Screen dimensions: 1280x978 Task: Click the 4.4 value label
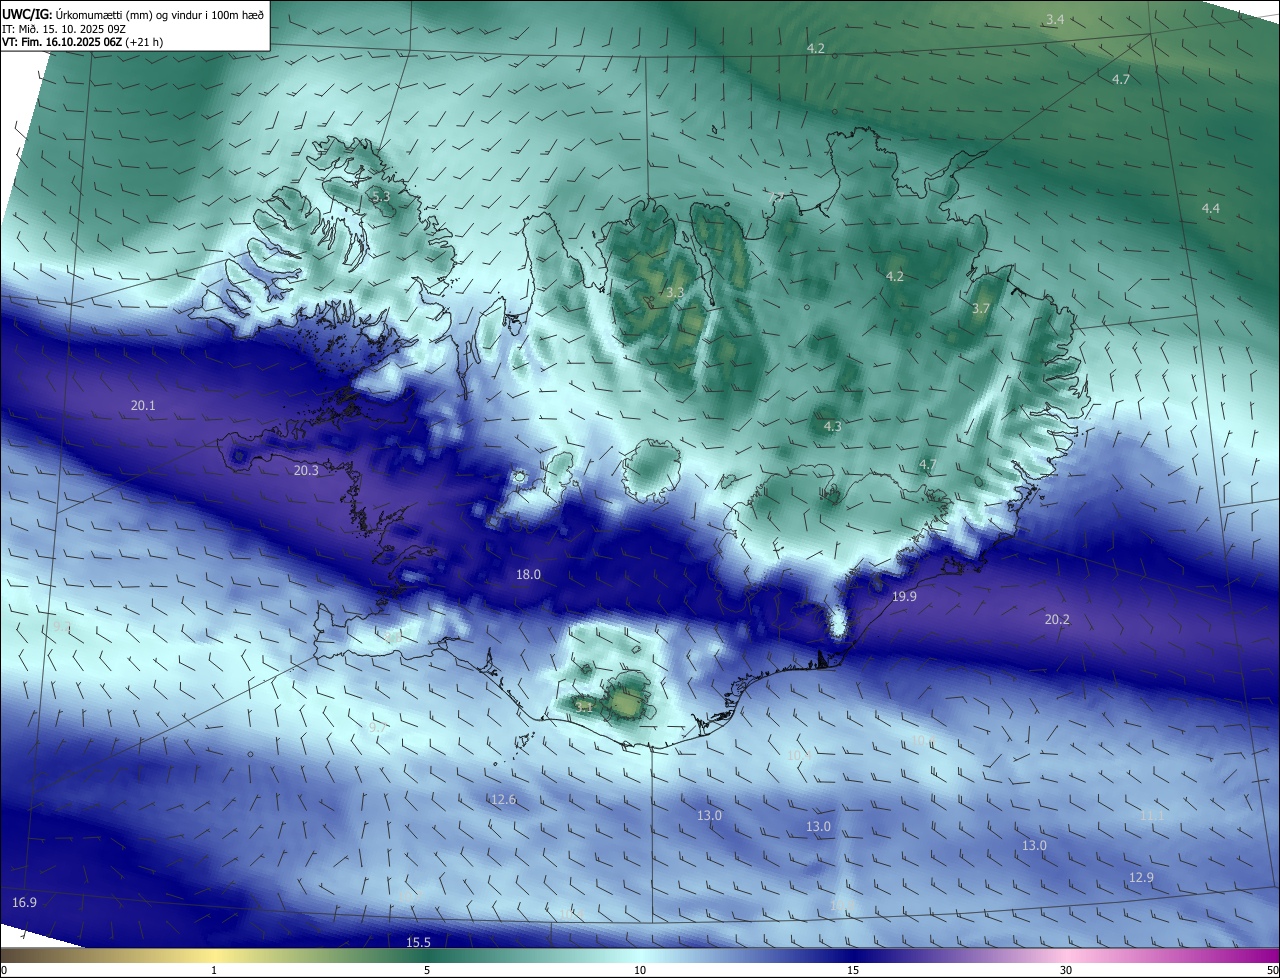point(1211,208)
